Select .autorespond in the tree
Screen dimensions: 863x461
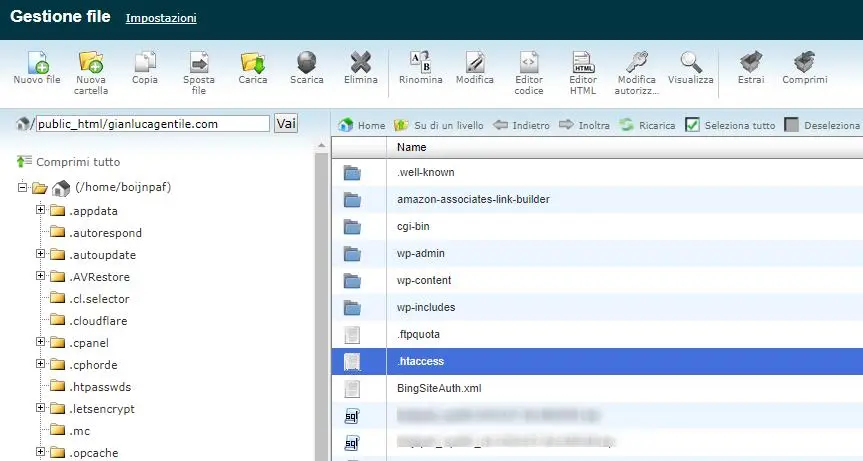pos(105,233)
